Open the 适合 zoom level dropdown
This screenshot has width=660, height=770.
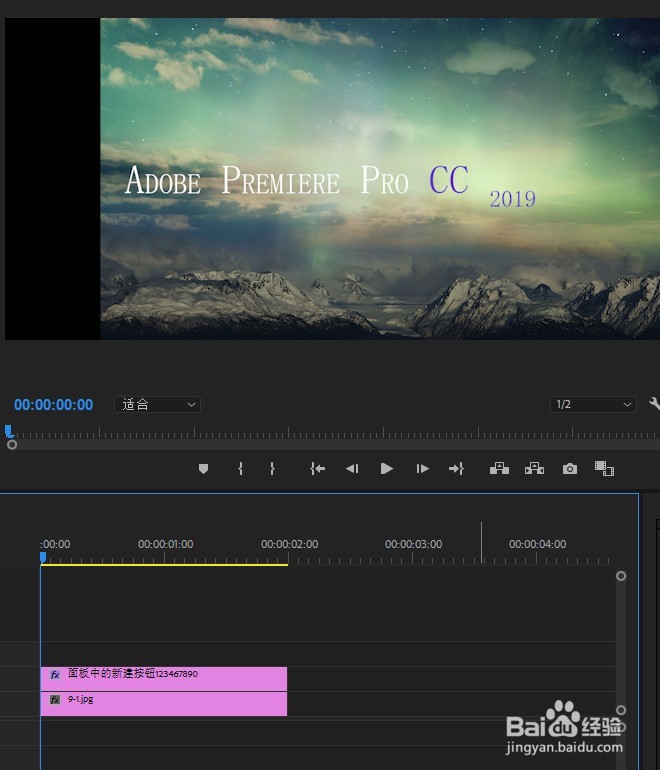point(157,405)
